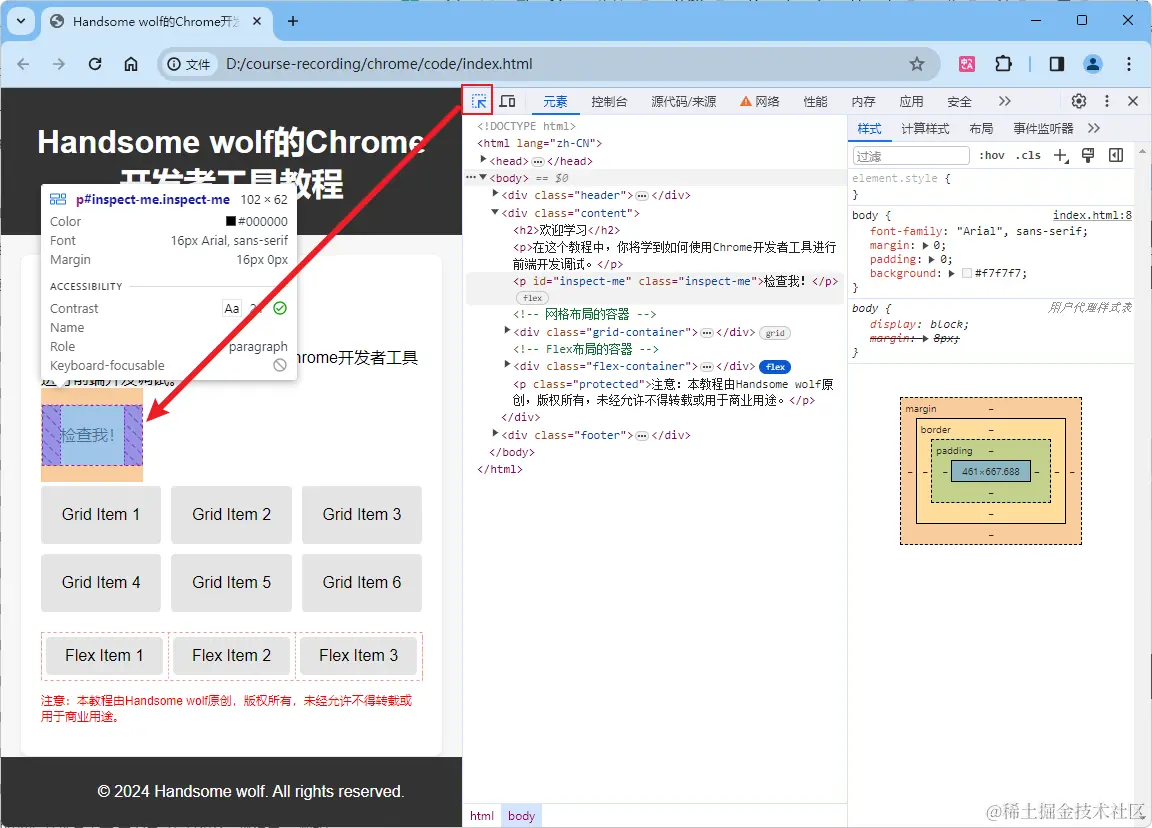This screenshot has height=828, width=1152.
Task: Open the Chrome three-dot menu
Action: click(1129, 64)
